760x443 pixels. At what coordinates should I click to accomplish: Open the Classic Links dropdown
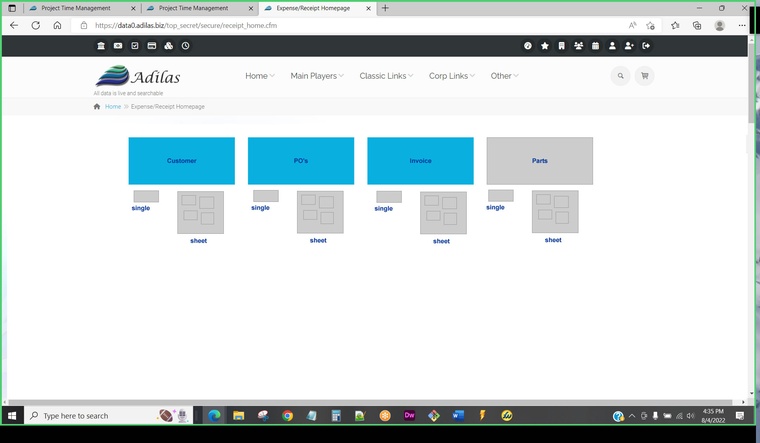pyautogui.click(x=386, y=76)
